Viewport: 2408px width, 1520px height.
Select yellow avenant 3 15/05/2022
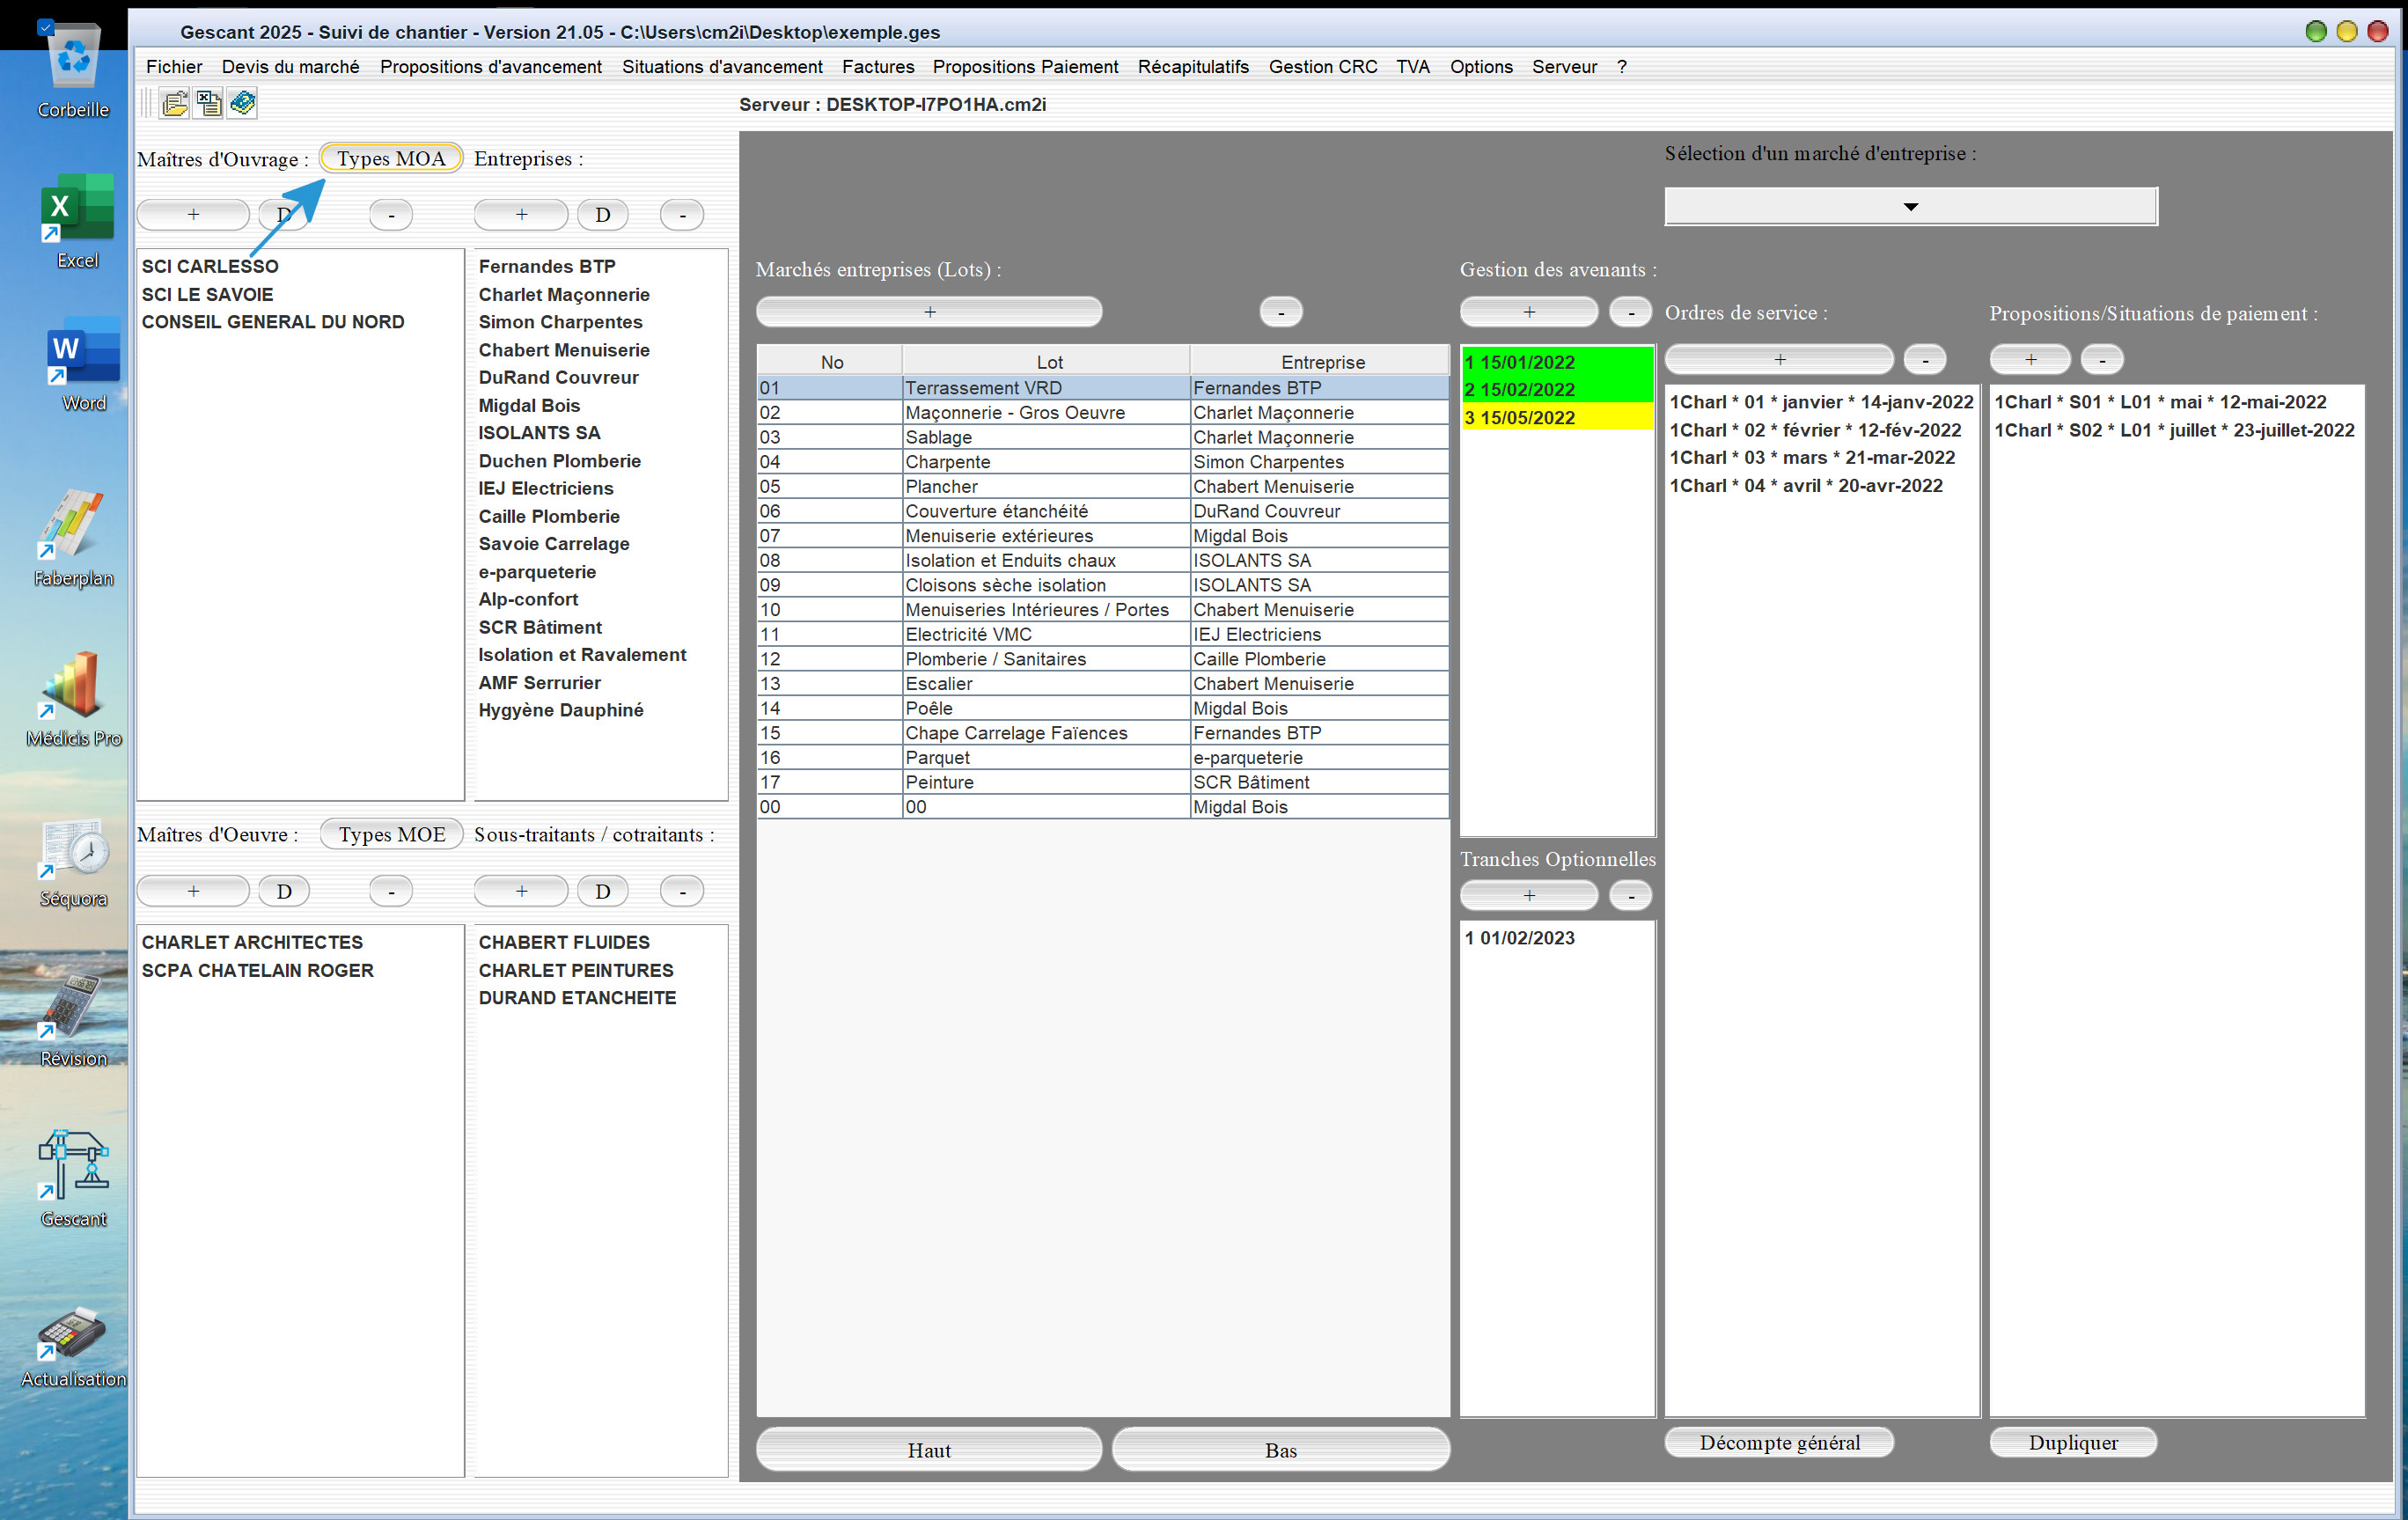[x=1557, y=417]
